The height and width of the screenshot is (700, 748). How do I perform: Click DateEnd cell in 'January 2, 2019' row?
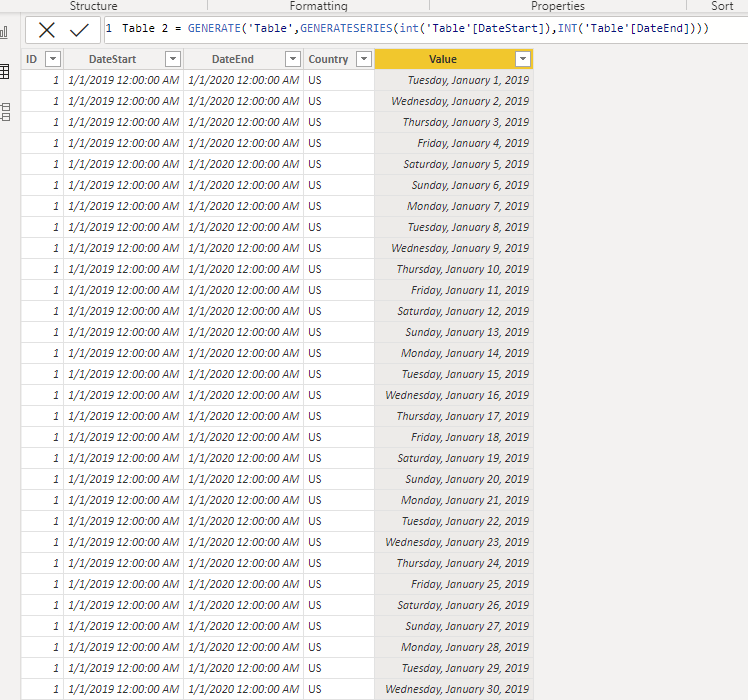(x=243, y=101)
